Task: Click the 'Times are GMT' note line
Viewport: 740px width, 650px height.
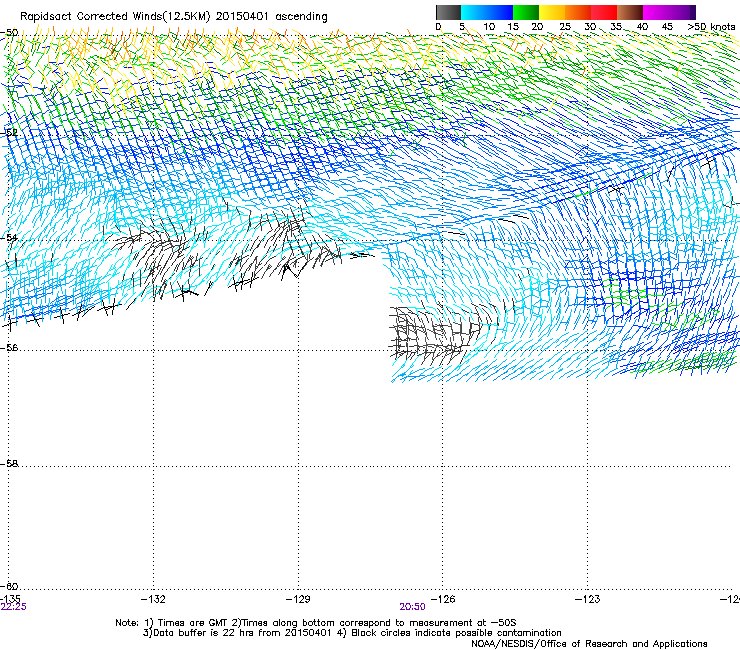Action: coord(316,623)
